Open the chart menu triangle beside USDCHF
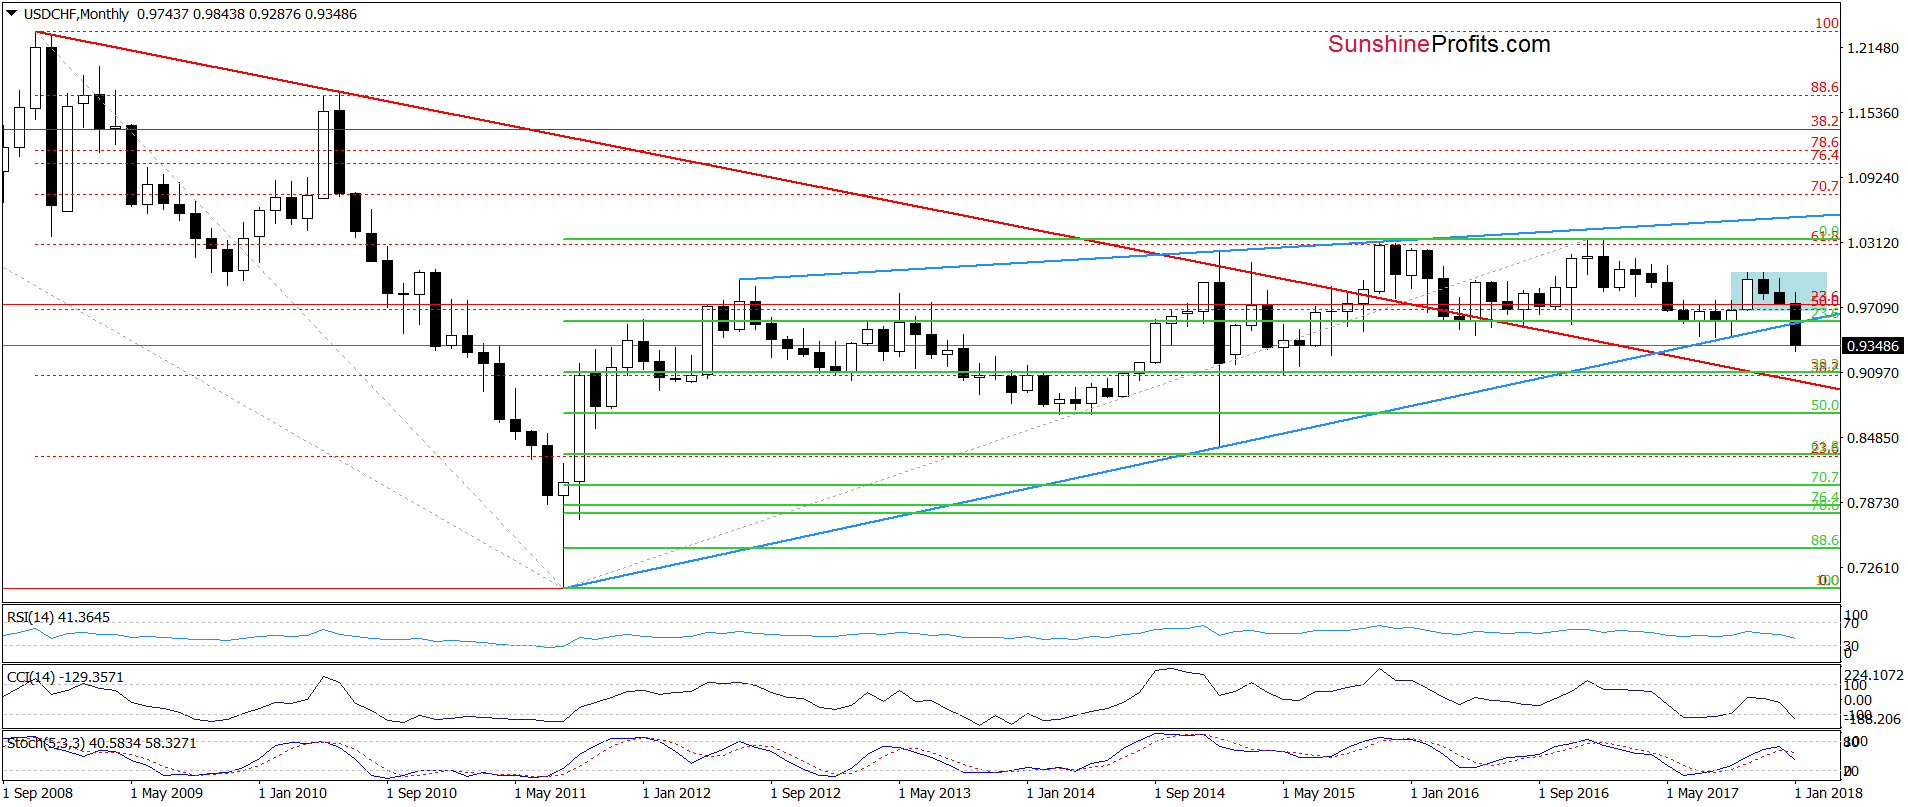 pyautogui.click(x=12, y=14)
